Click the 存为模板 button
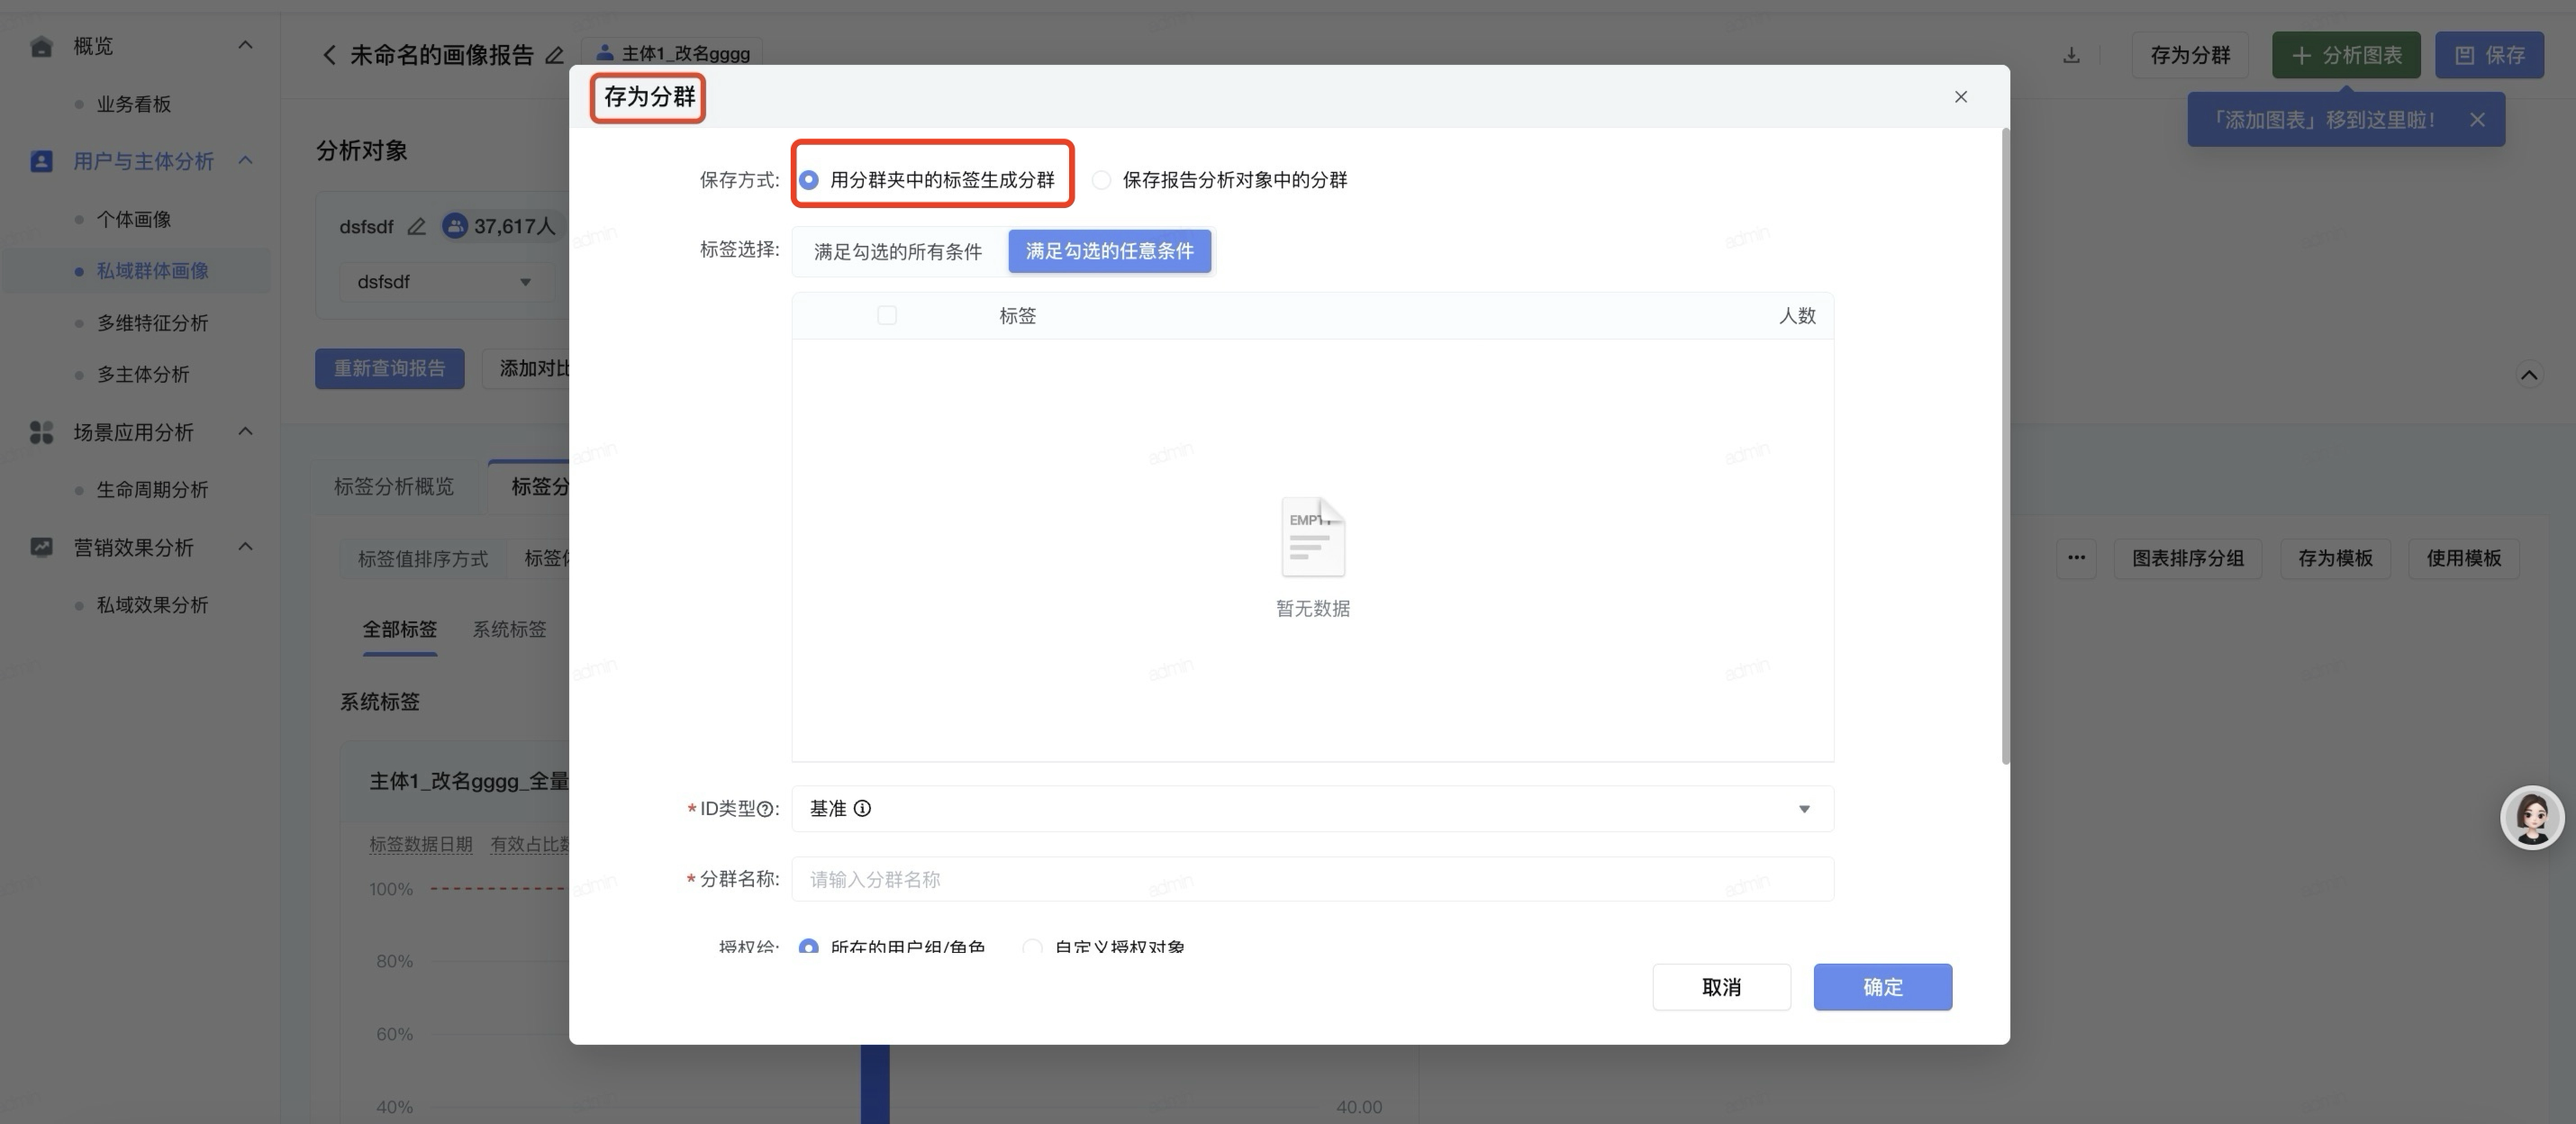The image size is (2576, 1124). point(2334,558)
